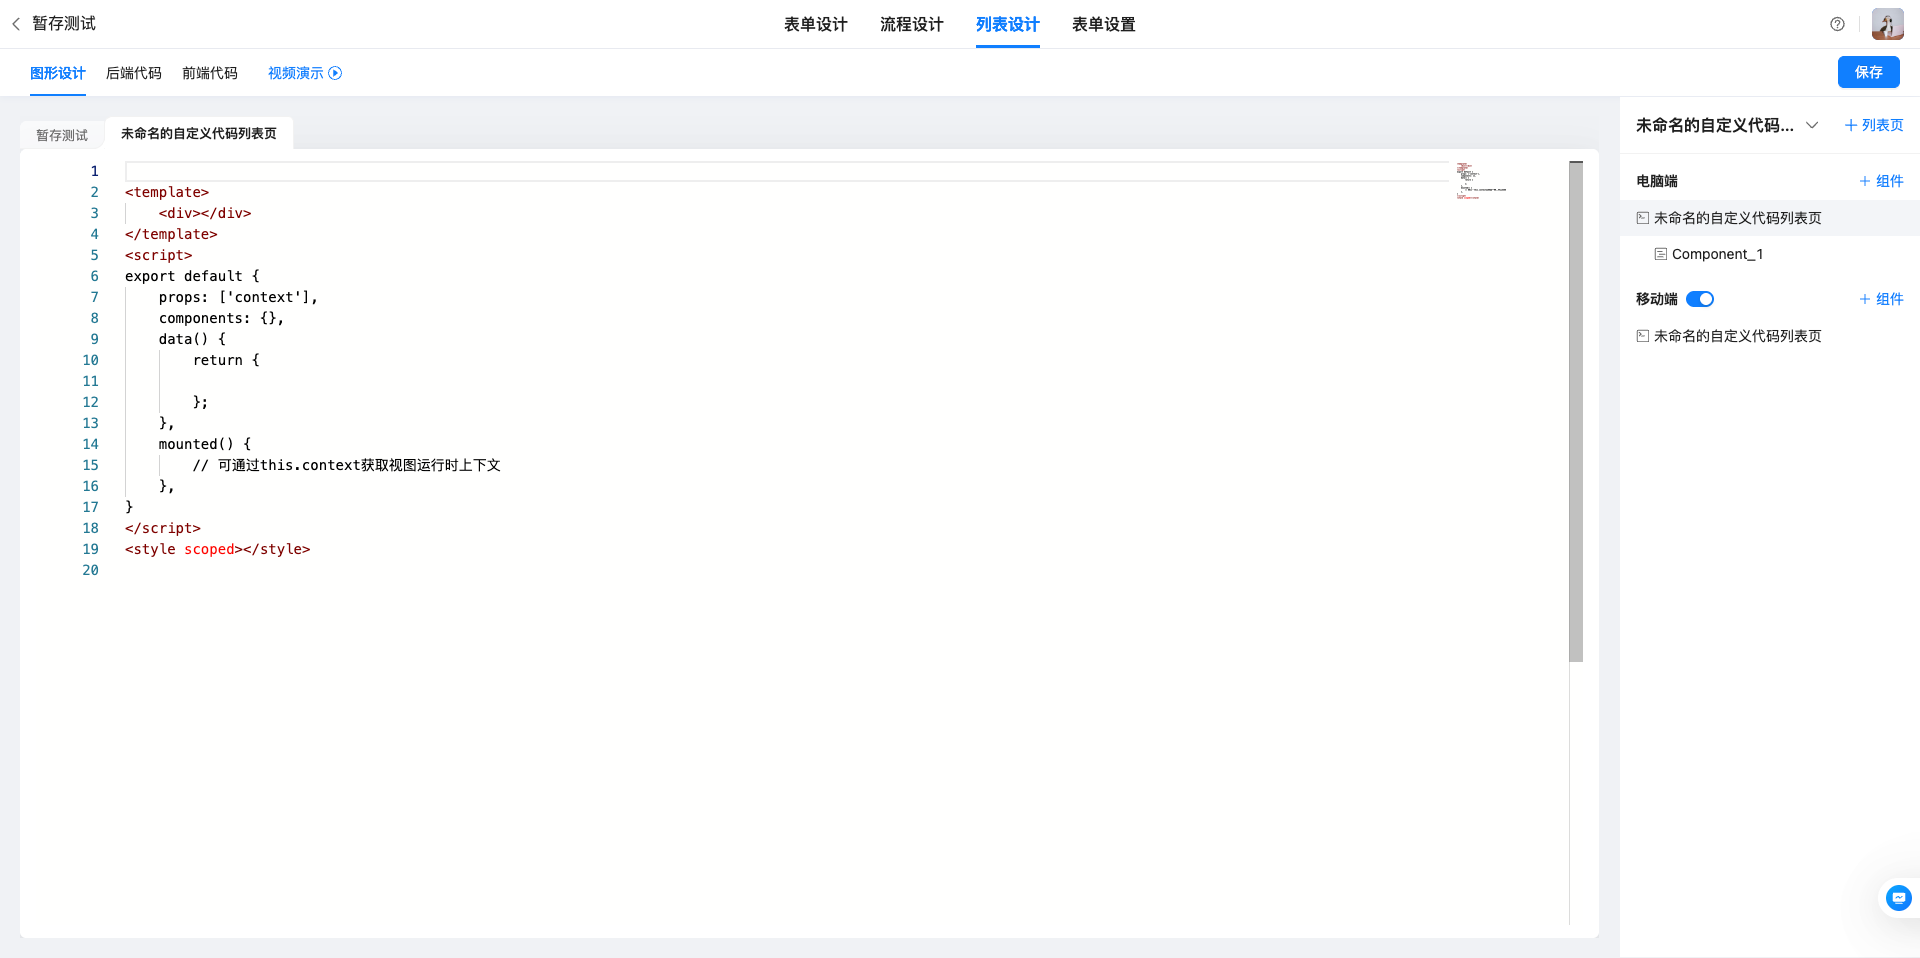Click line number 20 in gutter
Screen dimensions: 1920x958
coord(91,570)
